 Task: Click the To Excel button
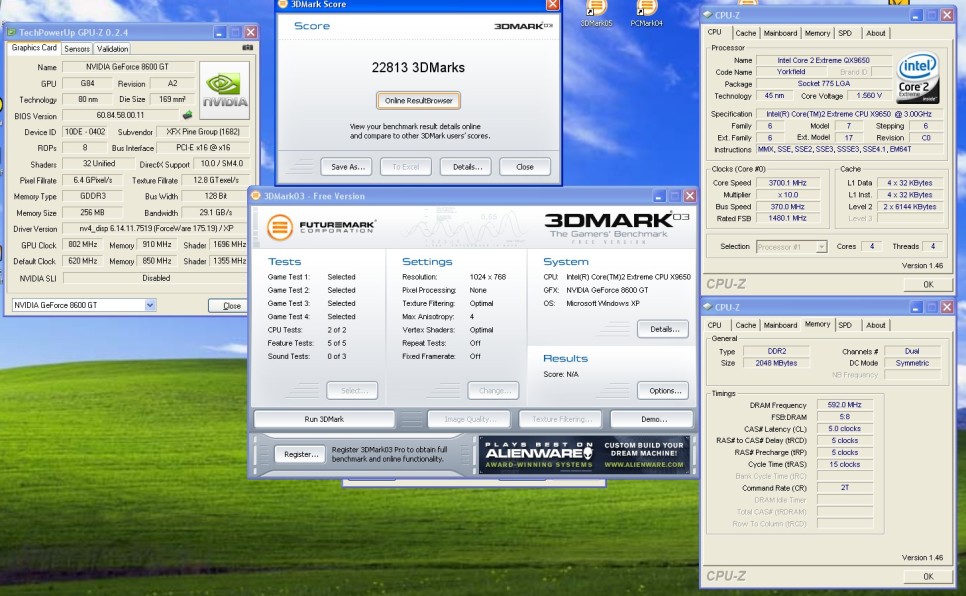(406, 166)
